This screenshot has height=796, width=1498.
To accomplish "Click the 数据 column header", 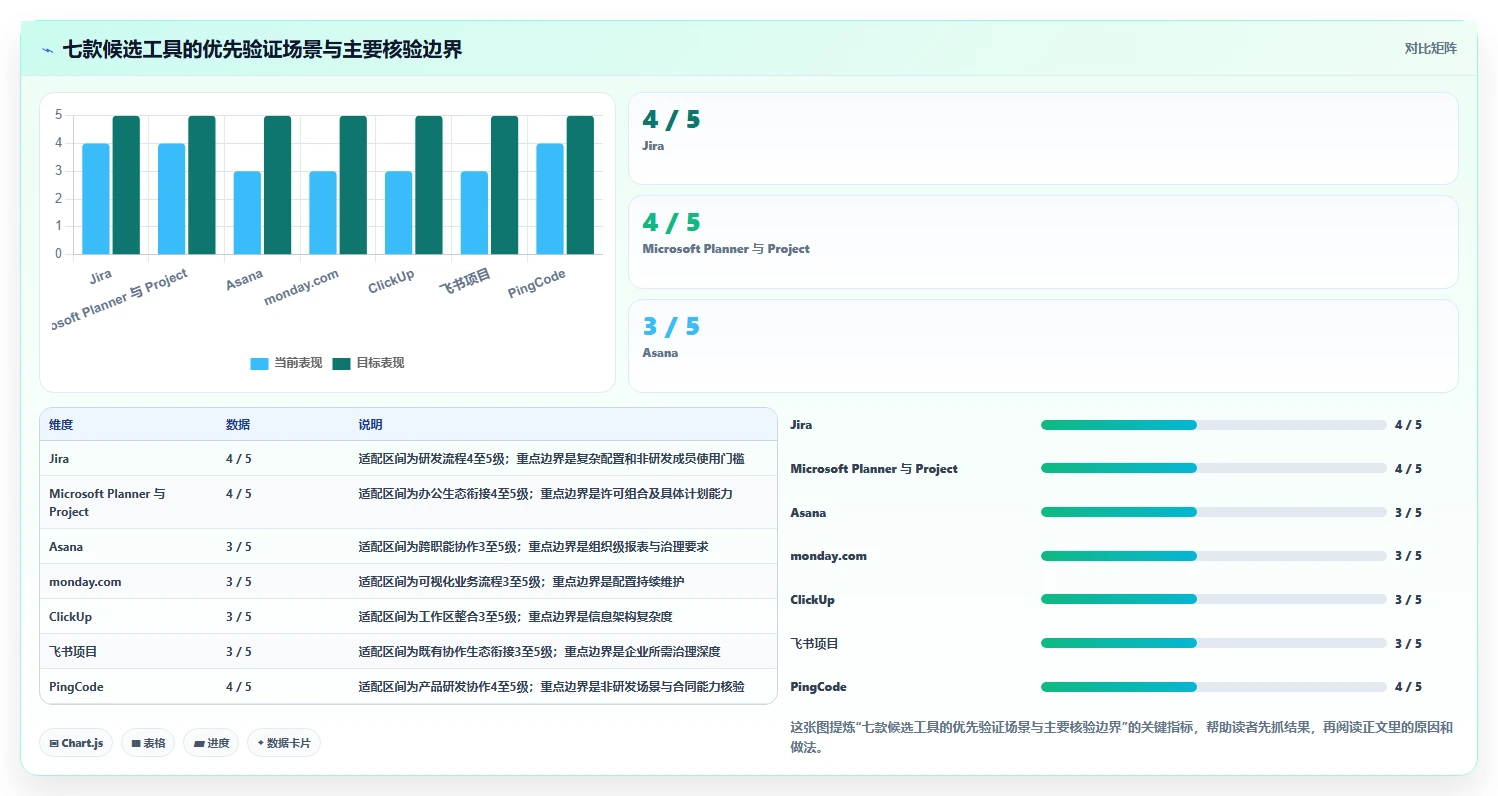I will tap(238, 425).
